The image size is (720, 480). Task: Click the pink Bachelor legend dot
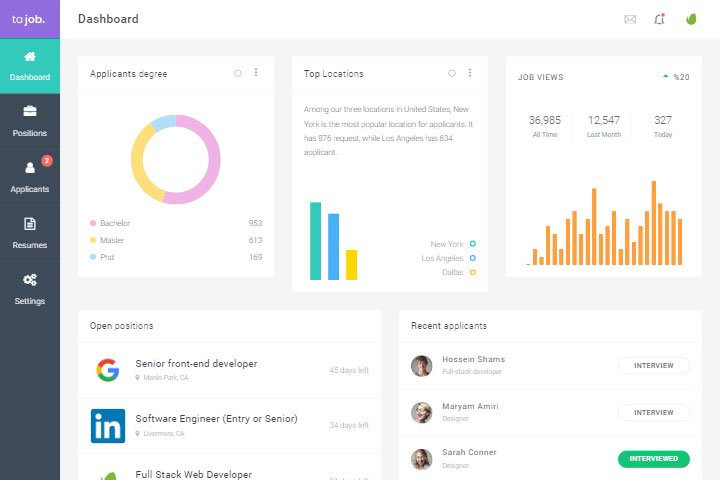(x=93, y=223)
